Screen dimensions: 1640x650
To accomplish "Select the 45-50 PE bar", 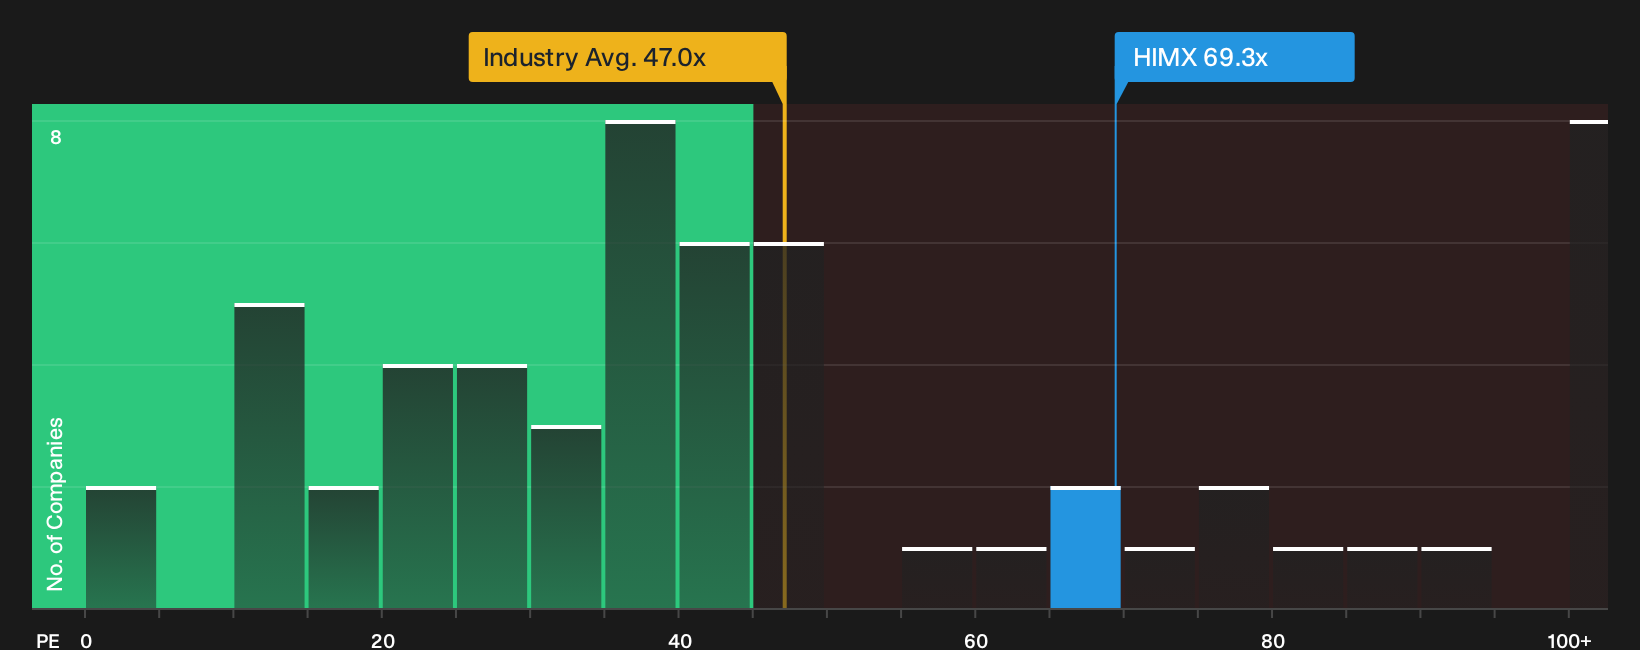I will (x=789, y=425).
